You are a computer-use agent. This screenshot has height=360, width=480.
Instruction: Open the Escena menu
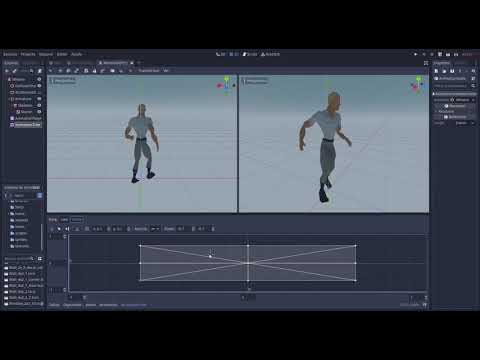(10, 54)
